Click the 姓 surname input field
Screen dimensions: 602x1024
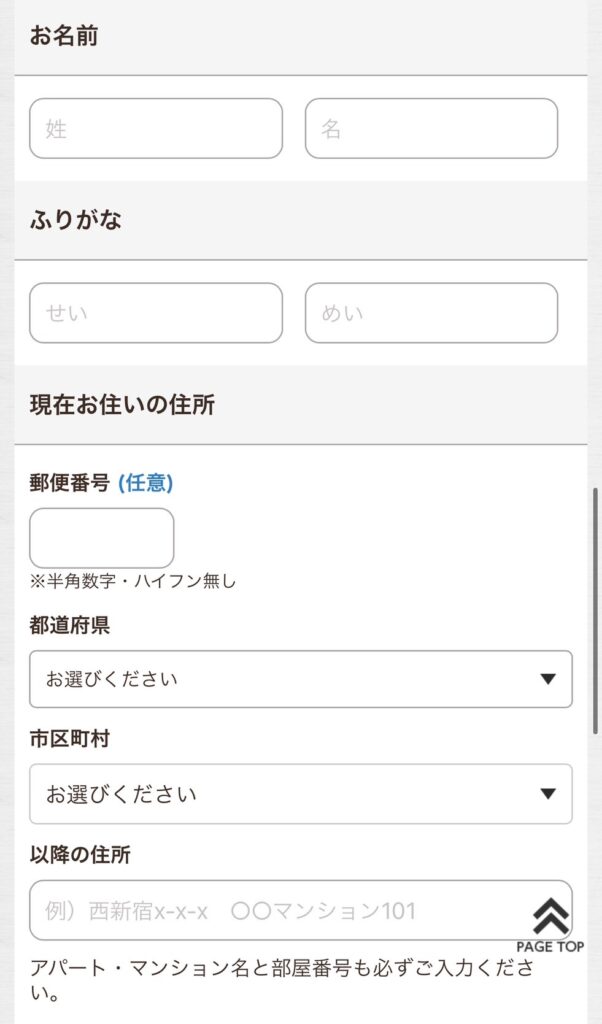(x=155, y=128)
